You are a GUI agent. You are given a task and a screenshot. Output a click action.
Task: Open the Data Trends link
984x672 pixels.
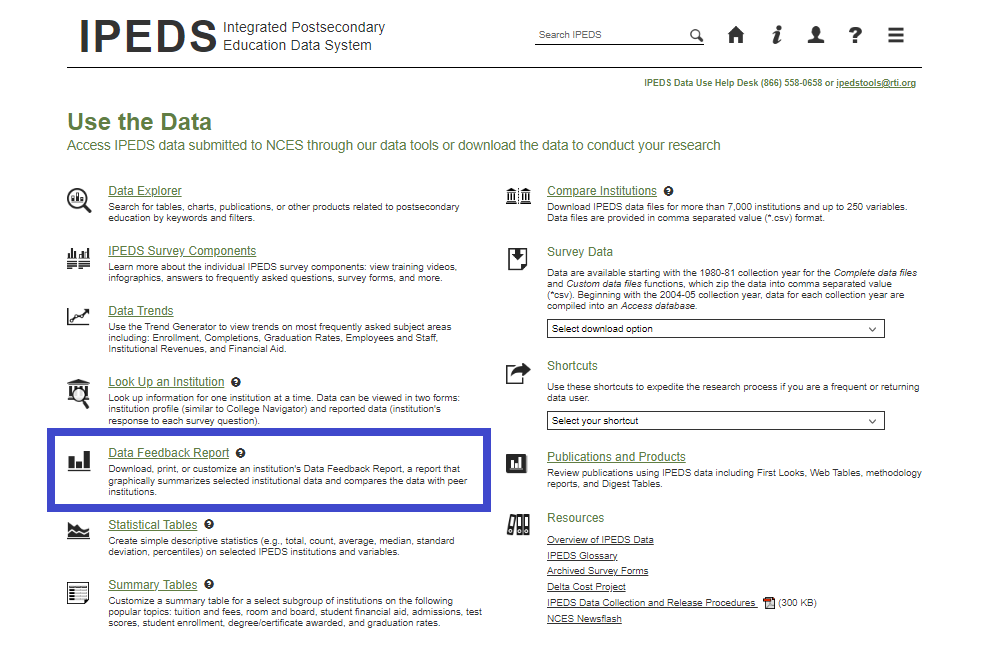[x=141, y=311]
